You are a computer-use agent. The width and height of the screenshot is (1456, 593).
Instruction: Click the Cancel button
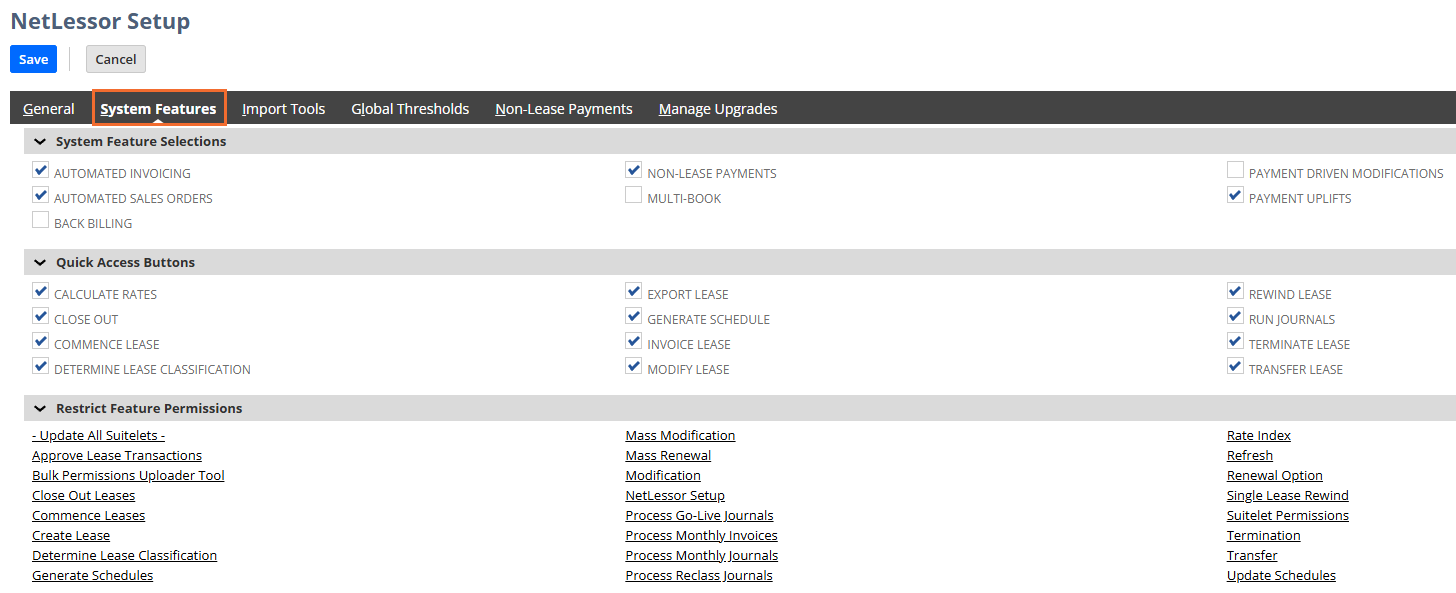[x=116, y=59]
